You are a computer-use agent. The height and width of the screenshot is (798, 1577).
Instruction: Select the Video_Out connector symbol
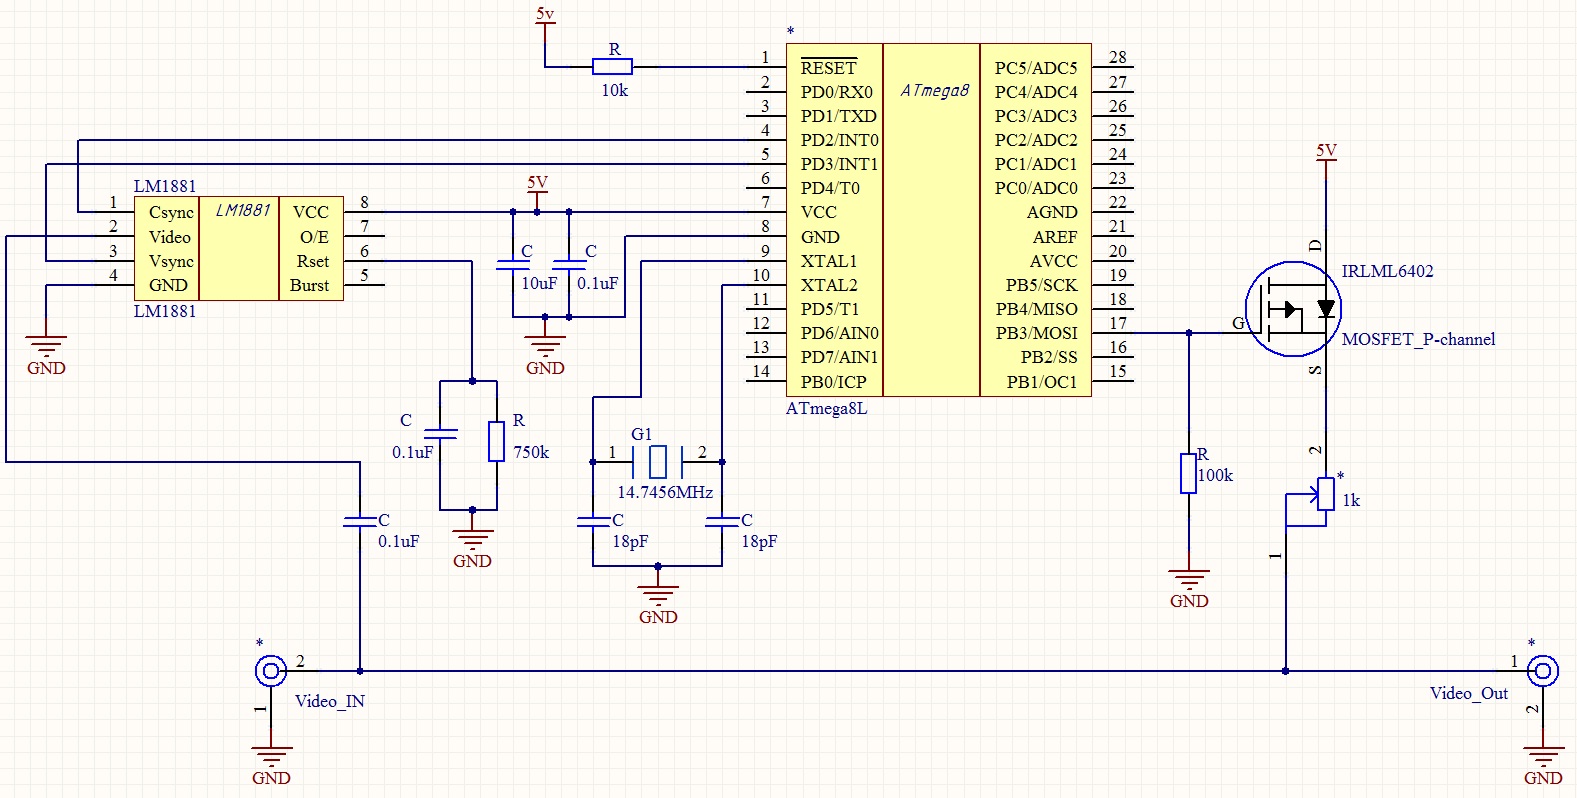(1543, 671)
